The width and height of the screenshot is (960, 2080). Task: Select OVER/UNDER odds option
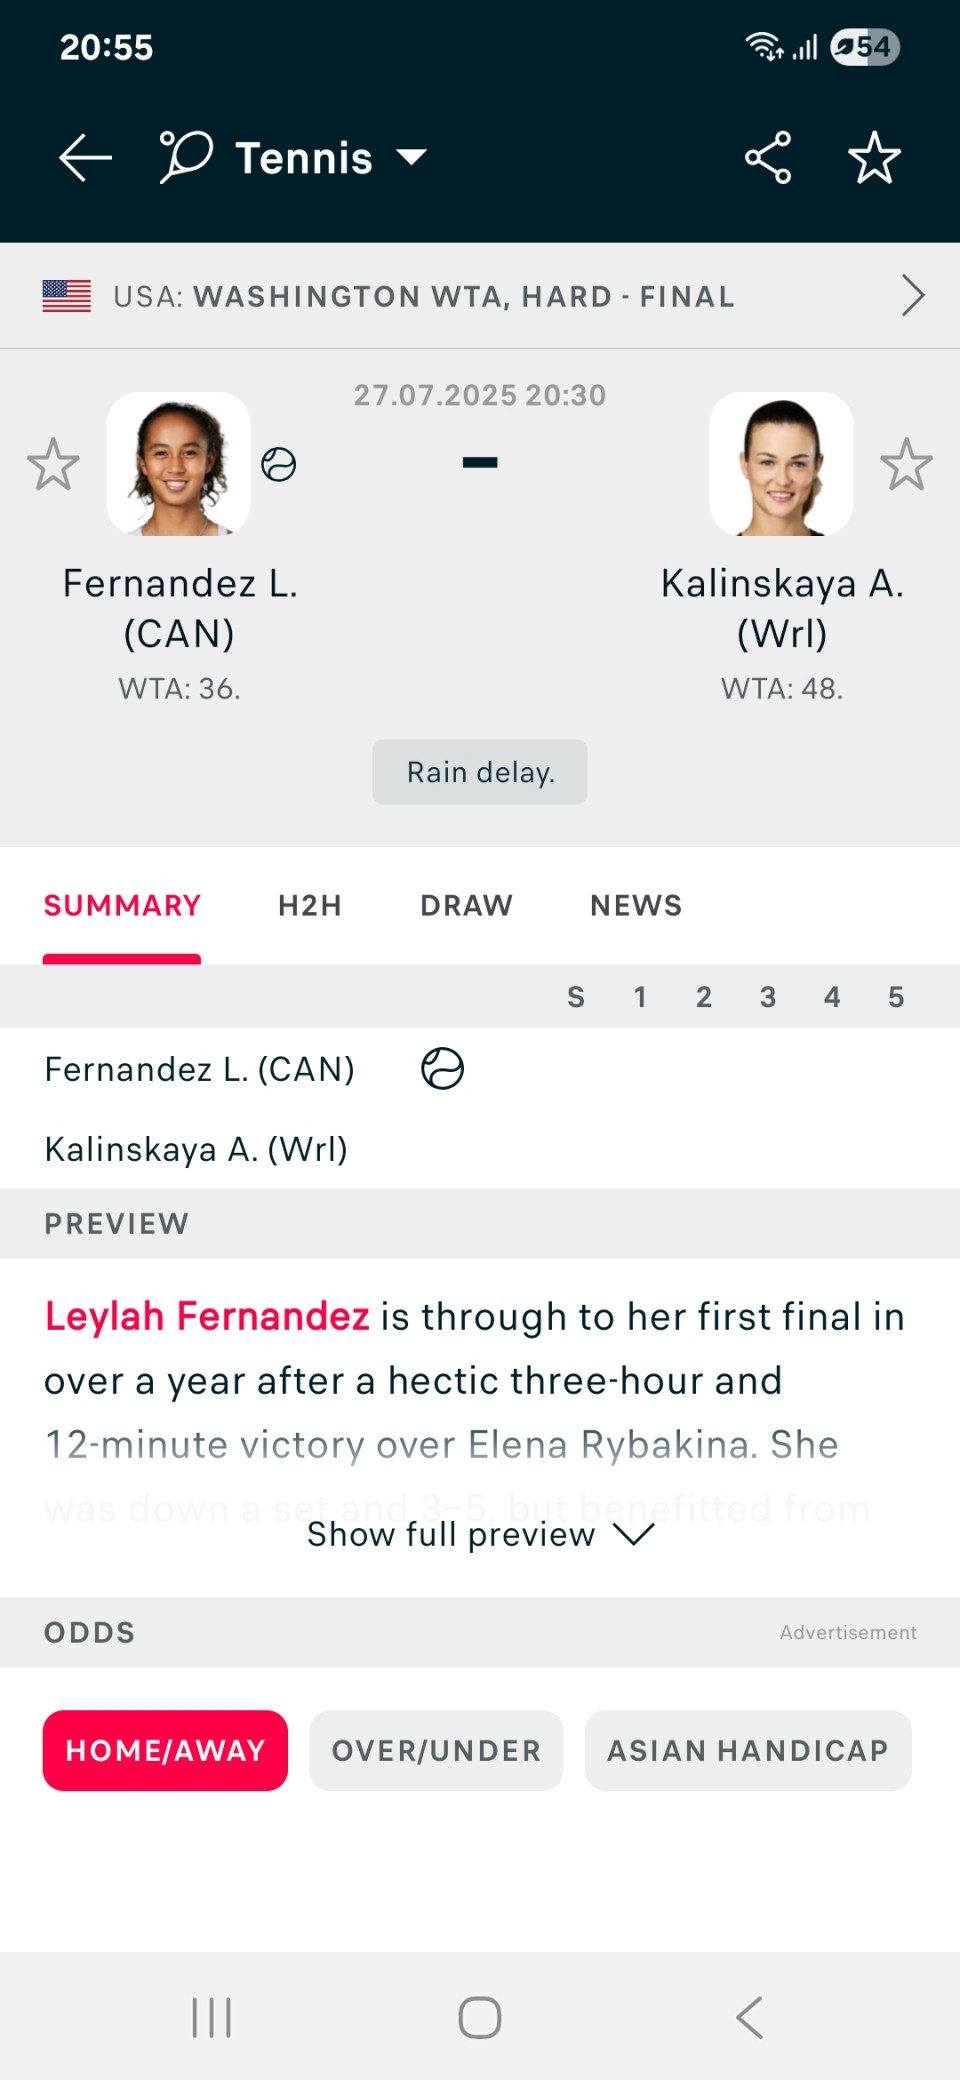click(x=436, y=1750)
